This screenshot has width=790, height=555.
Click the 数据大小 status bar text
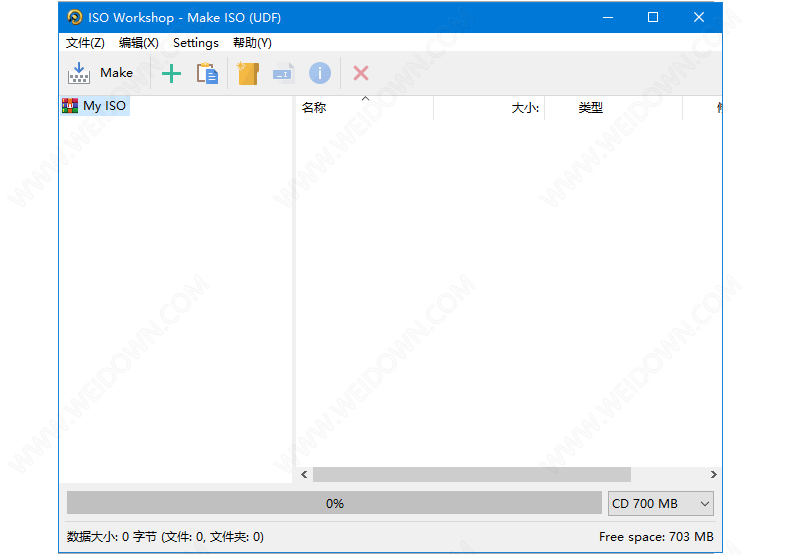(x=165, y=537)
